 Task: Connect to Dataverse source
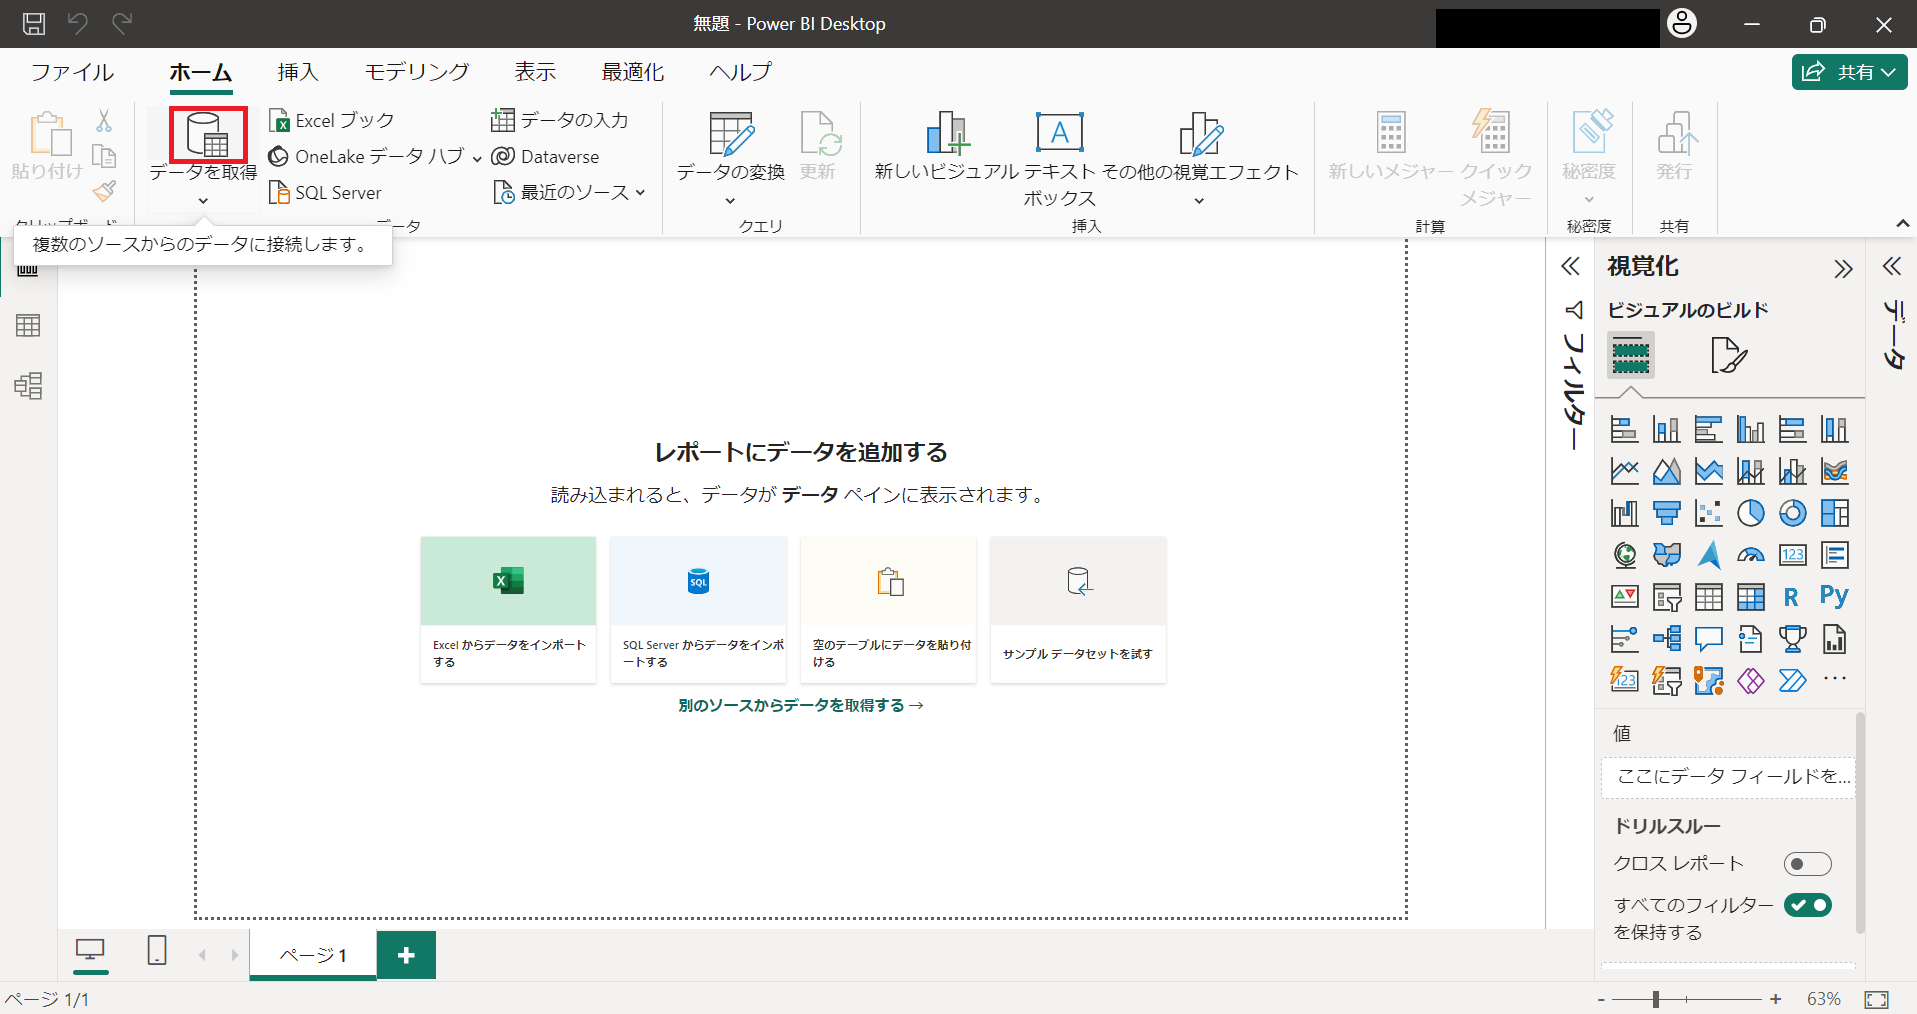546,156
